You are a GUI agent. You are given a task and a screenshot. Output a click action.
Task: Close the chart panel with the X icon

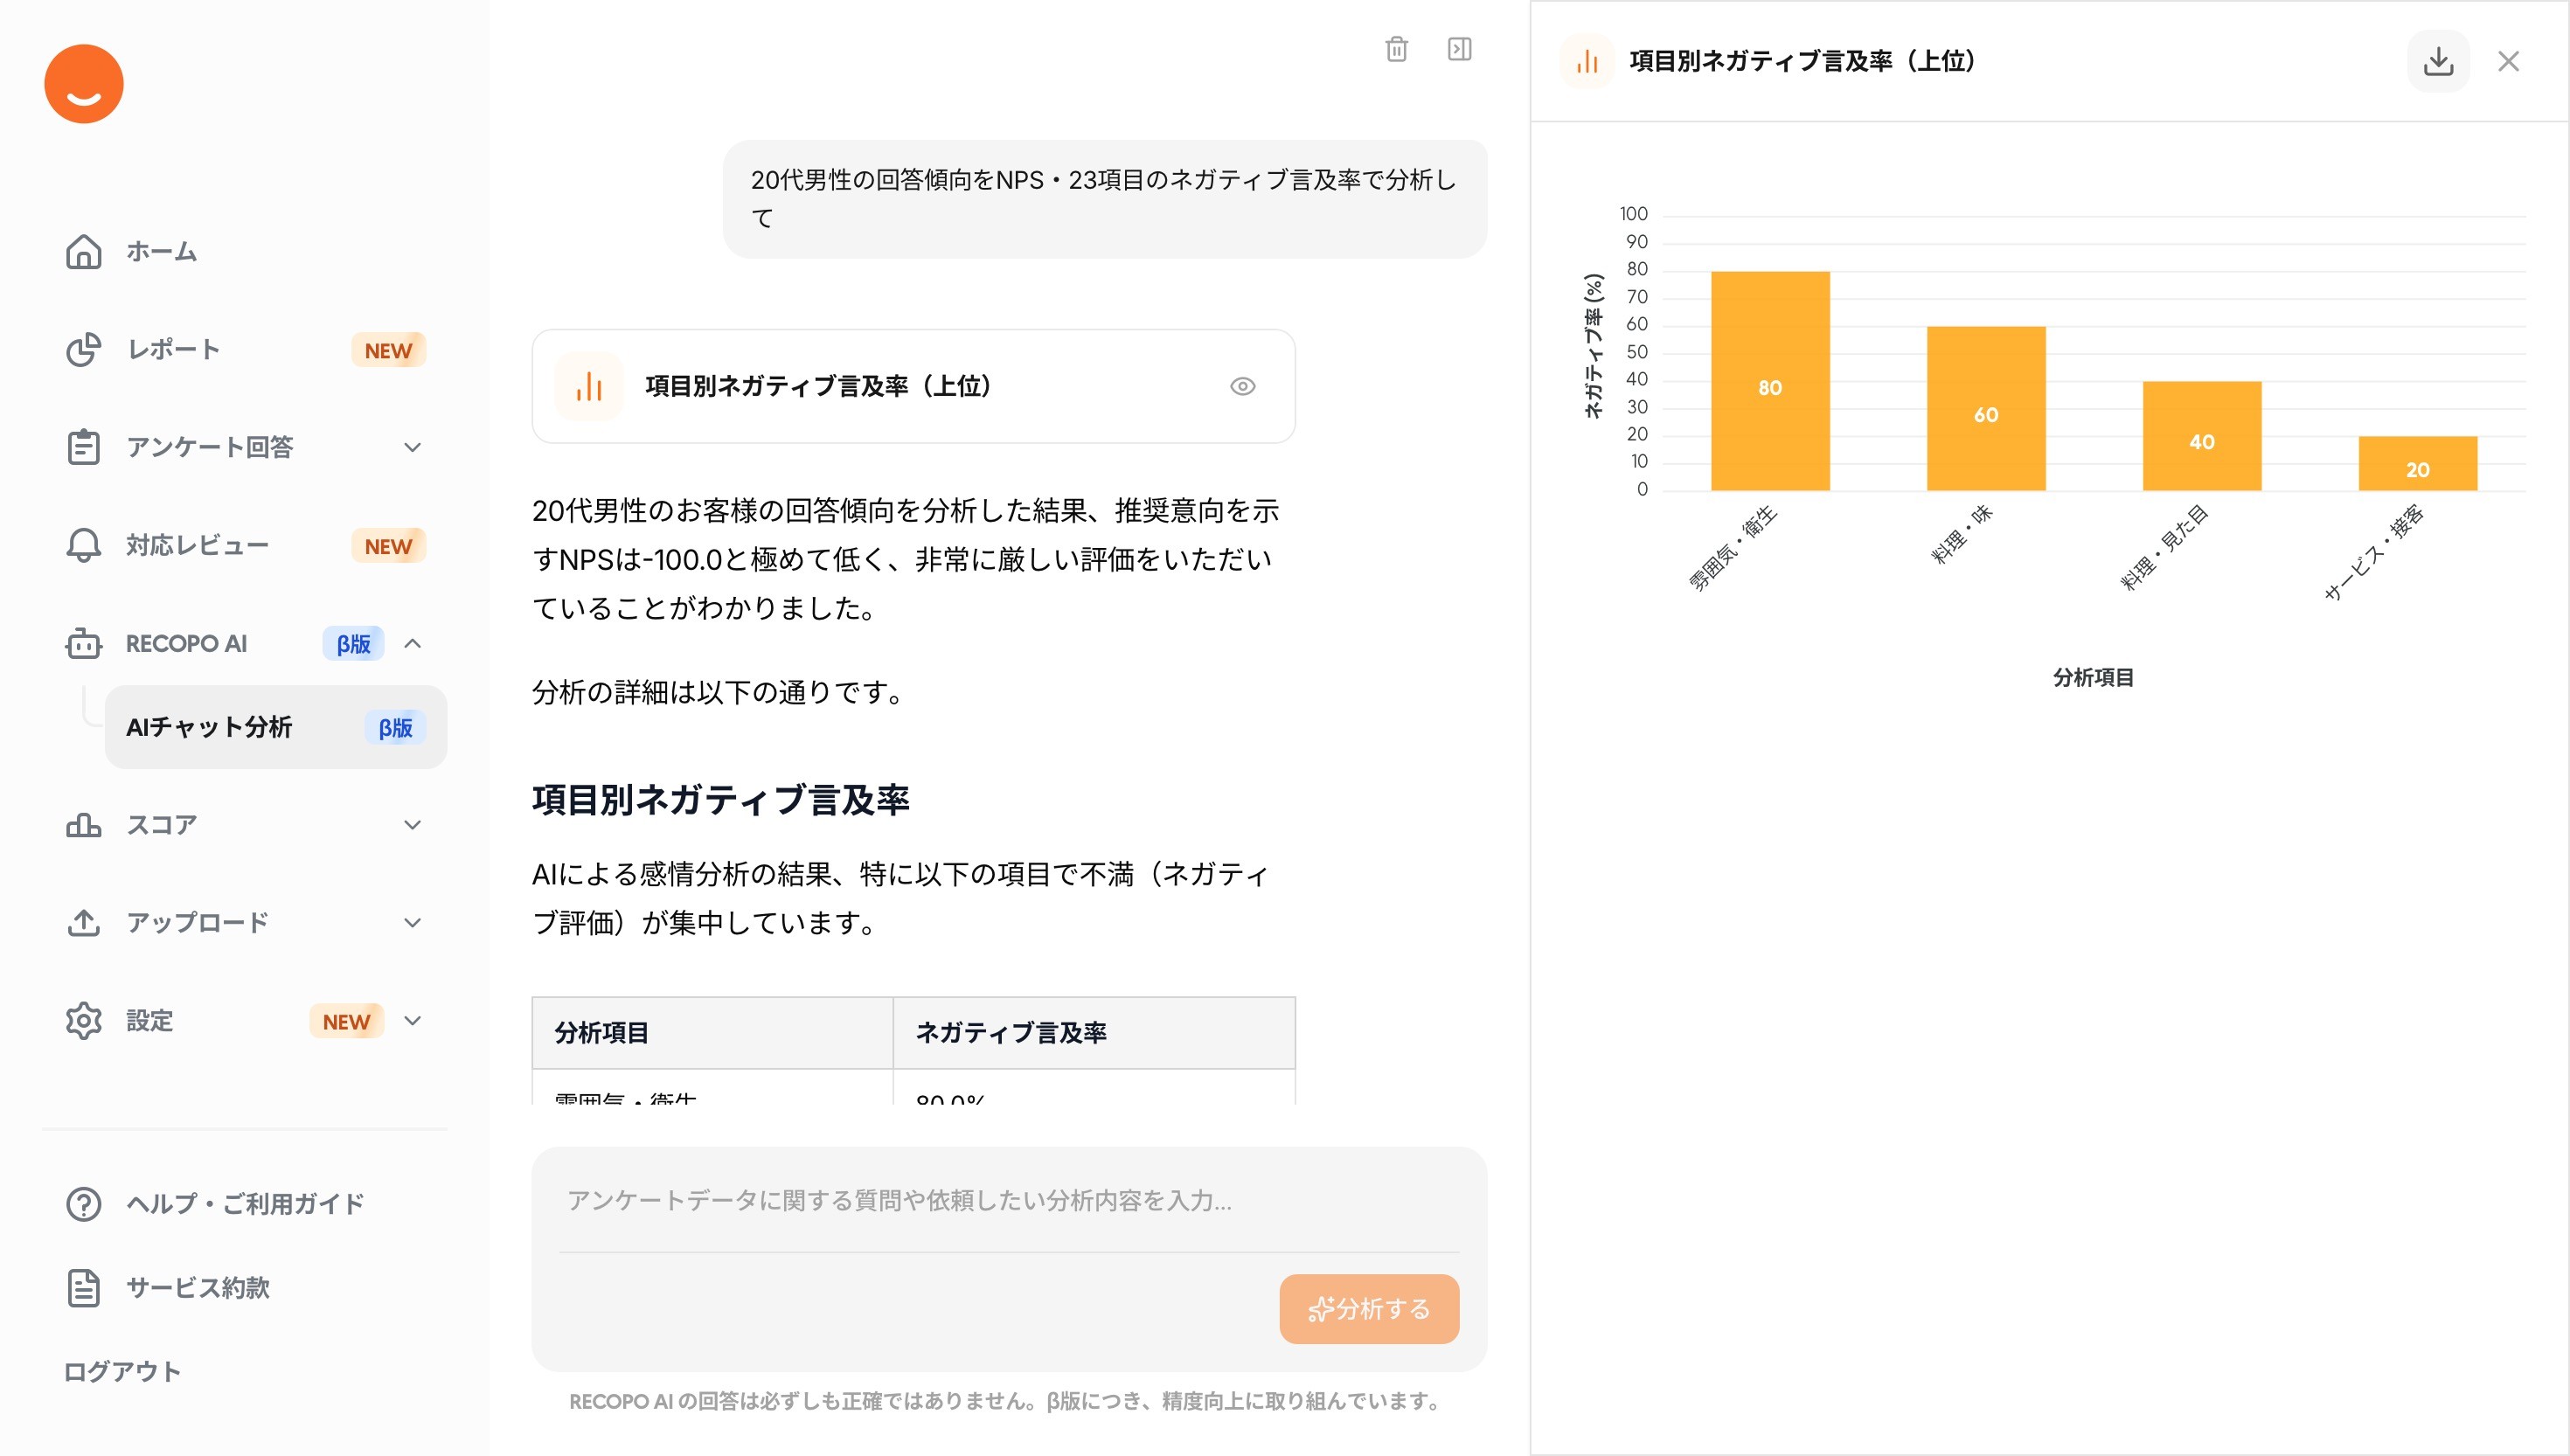click(2508, 62)
